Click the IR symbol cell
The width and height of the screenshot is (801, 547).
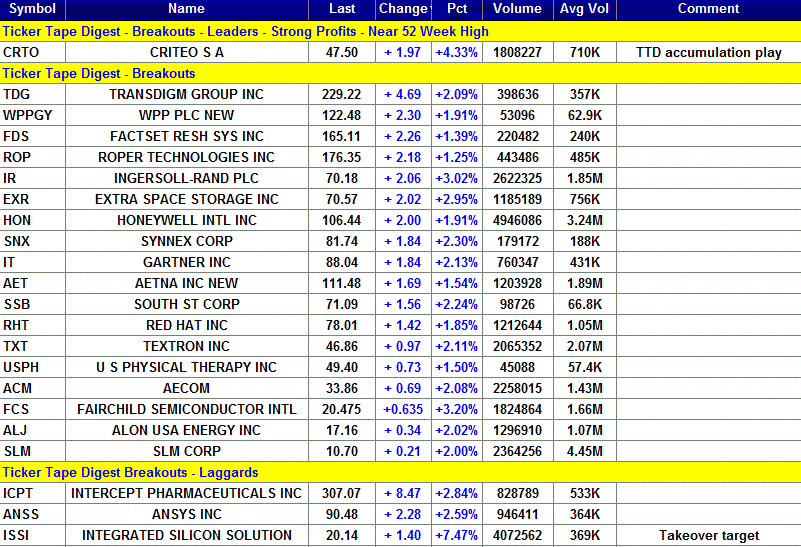point(32,178)
